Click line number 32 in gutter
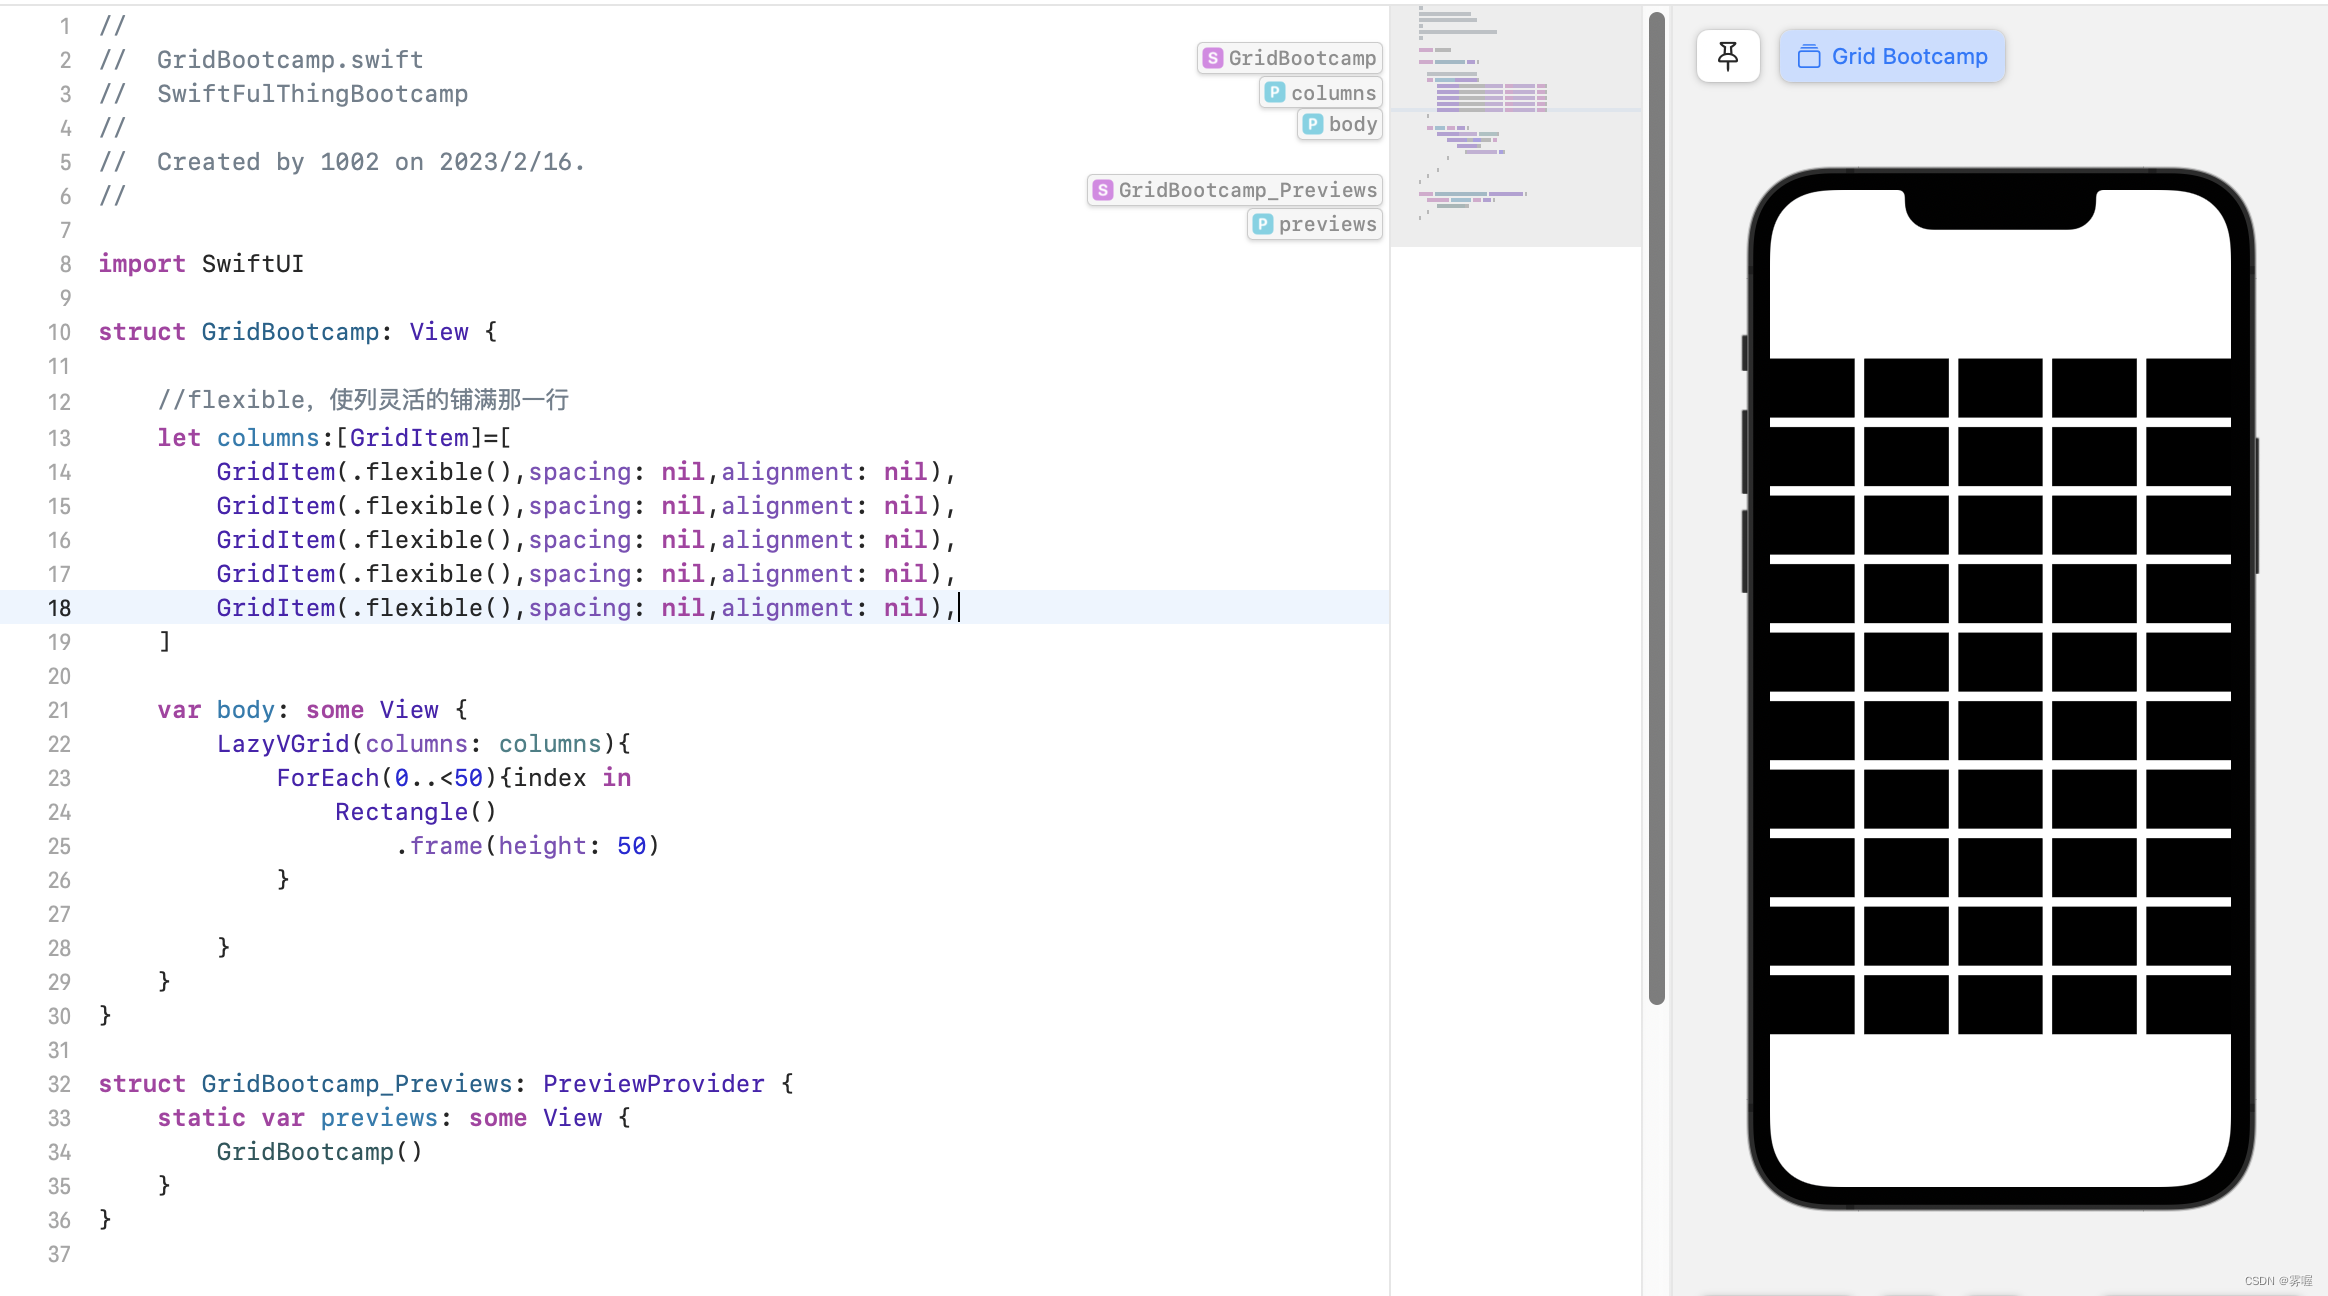 coord(59,1084)
